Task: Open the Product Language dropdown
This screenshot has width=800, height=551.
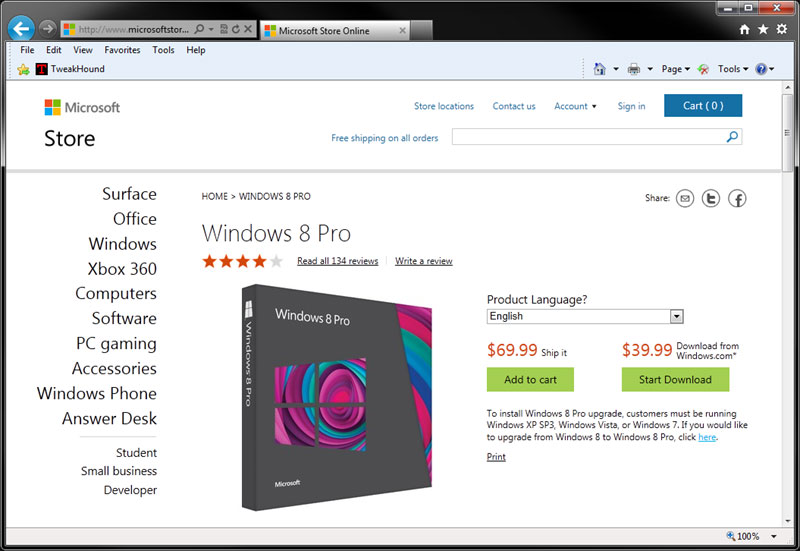Action: (585, 316)
